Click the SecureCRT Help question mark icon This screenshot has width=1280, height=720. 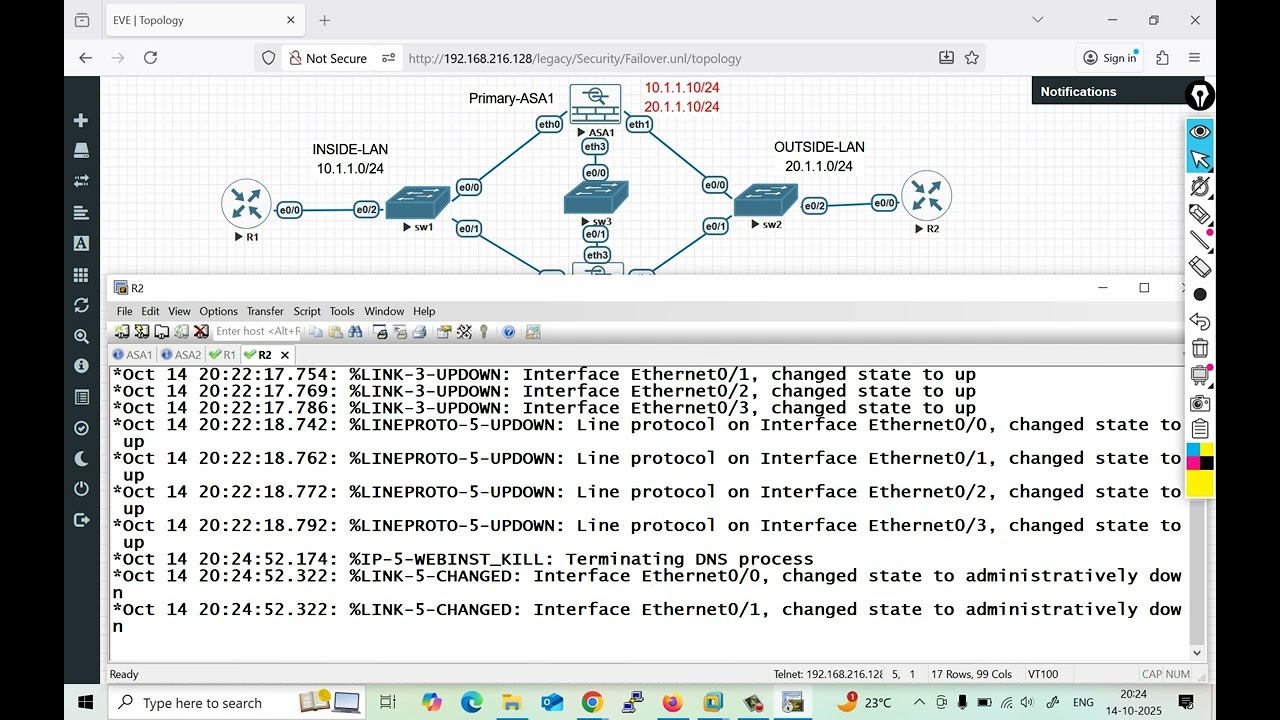click(508, 331)
